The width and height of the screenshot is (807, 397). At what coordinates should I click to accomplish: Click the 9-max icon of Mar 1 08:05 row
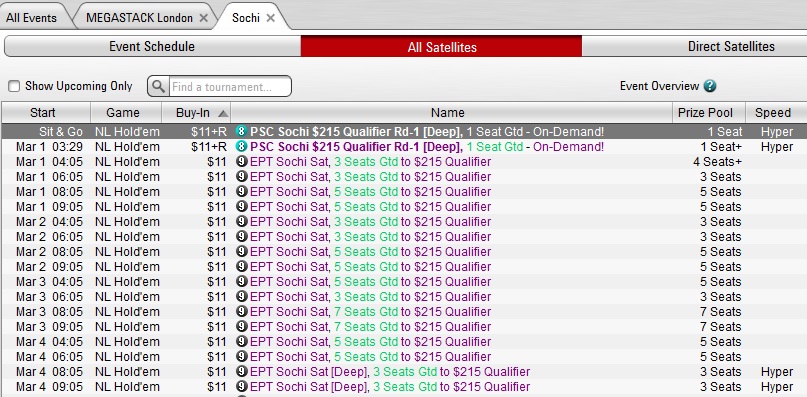242,192
